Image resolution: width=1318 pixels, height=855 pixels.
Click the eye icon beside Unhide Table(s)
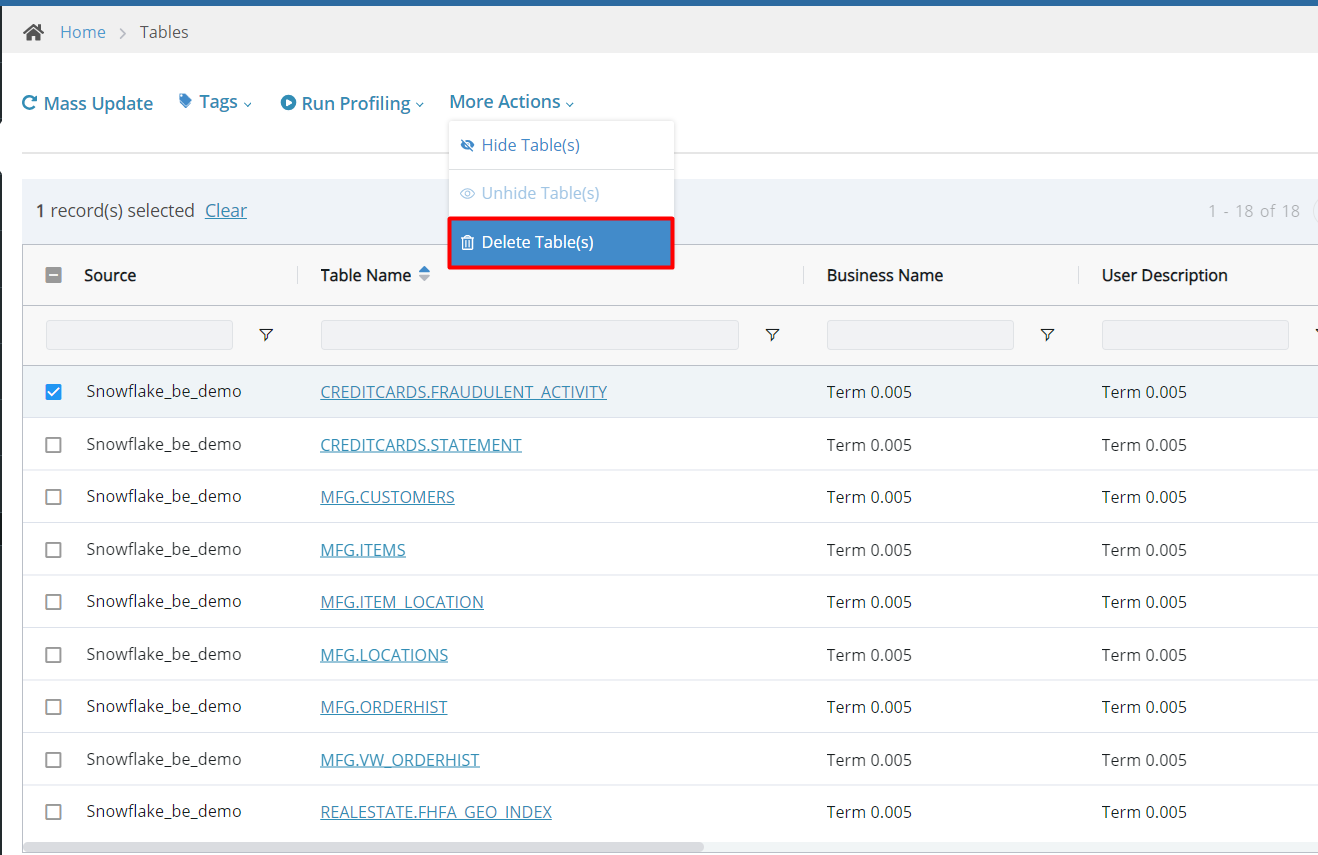(x=467, y=193)
